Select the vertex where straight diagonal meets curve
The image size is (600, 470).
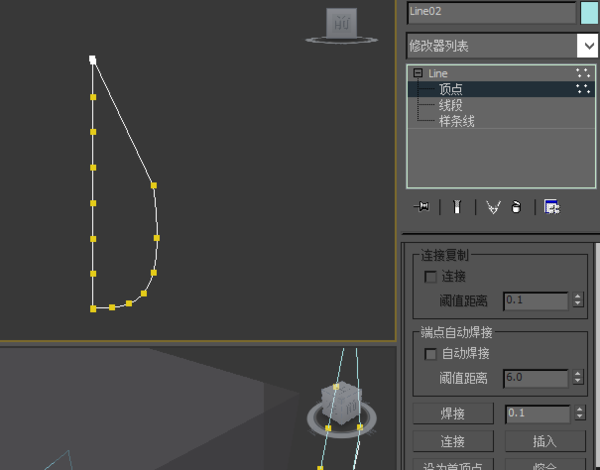pos(153,185)
